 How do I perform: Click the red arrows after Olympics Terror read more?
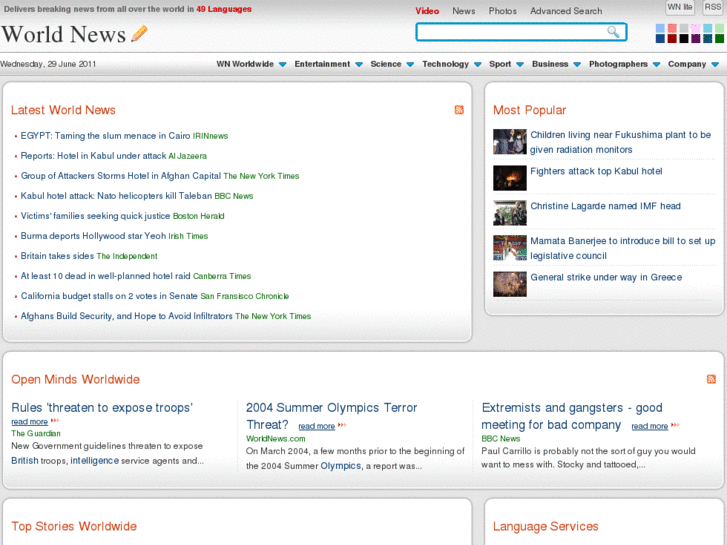point(342,425)
